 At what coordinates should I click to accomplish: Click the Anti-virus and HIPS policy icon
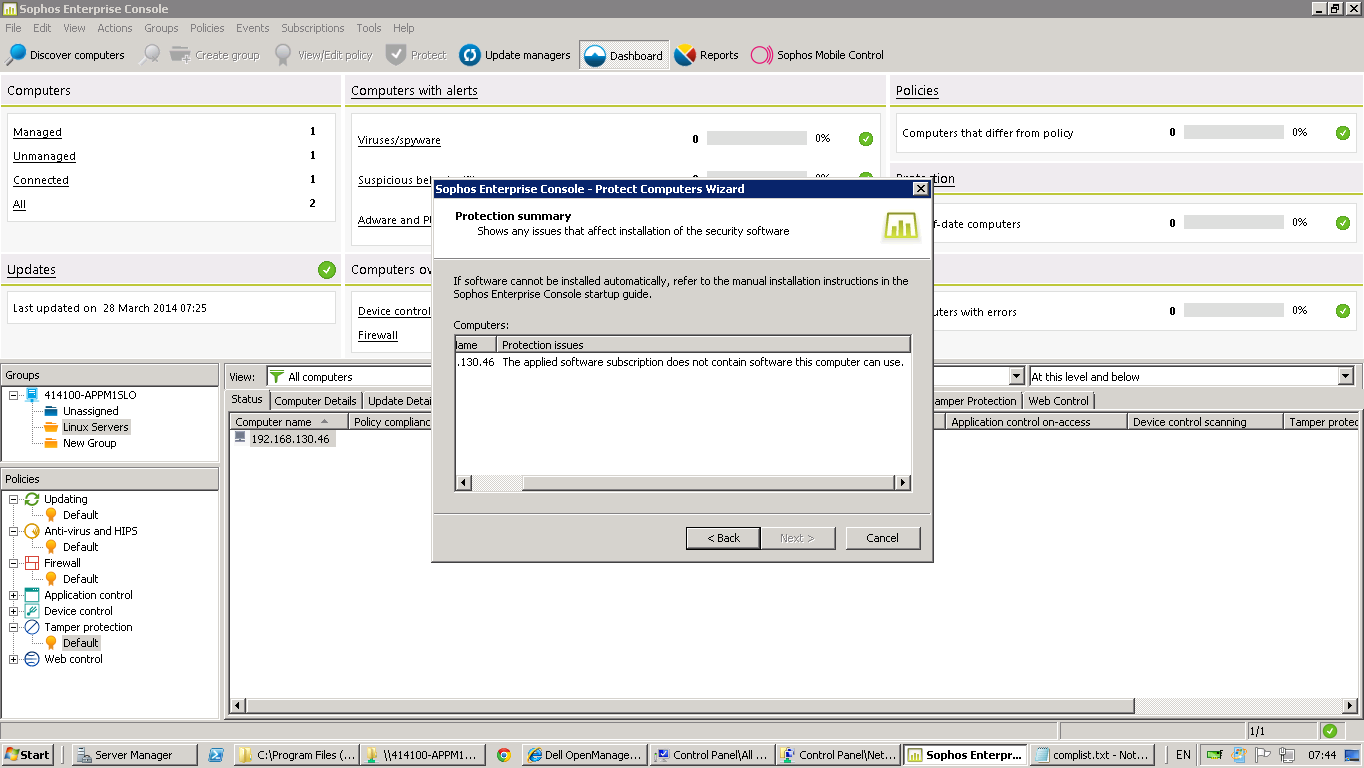(x=32, y=531)
